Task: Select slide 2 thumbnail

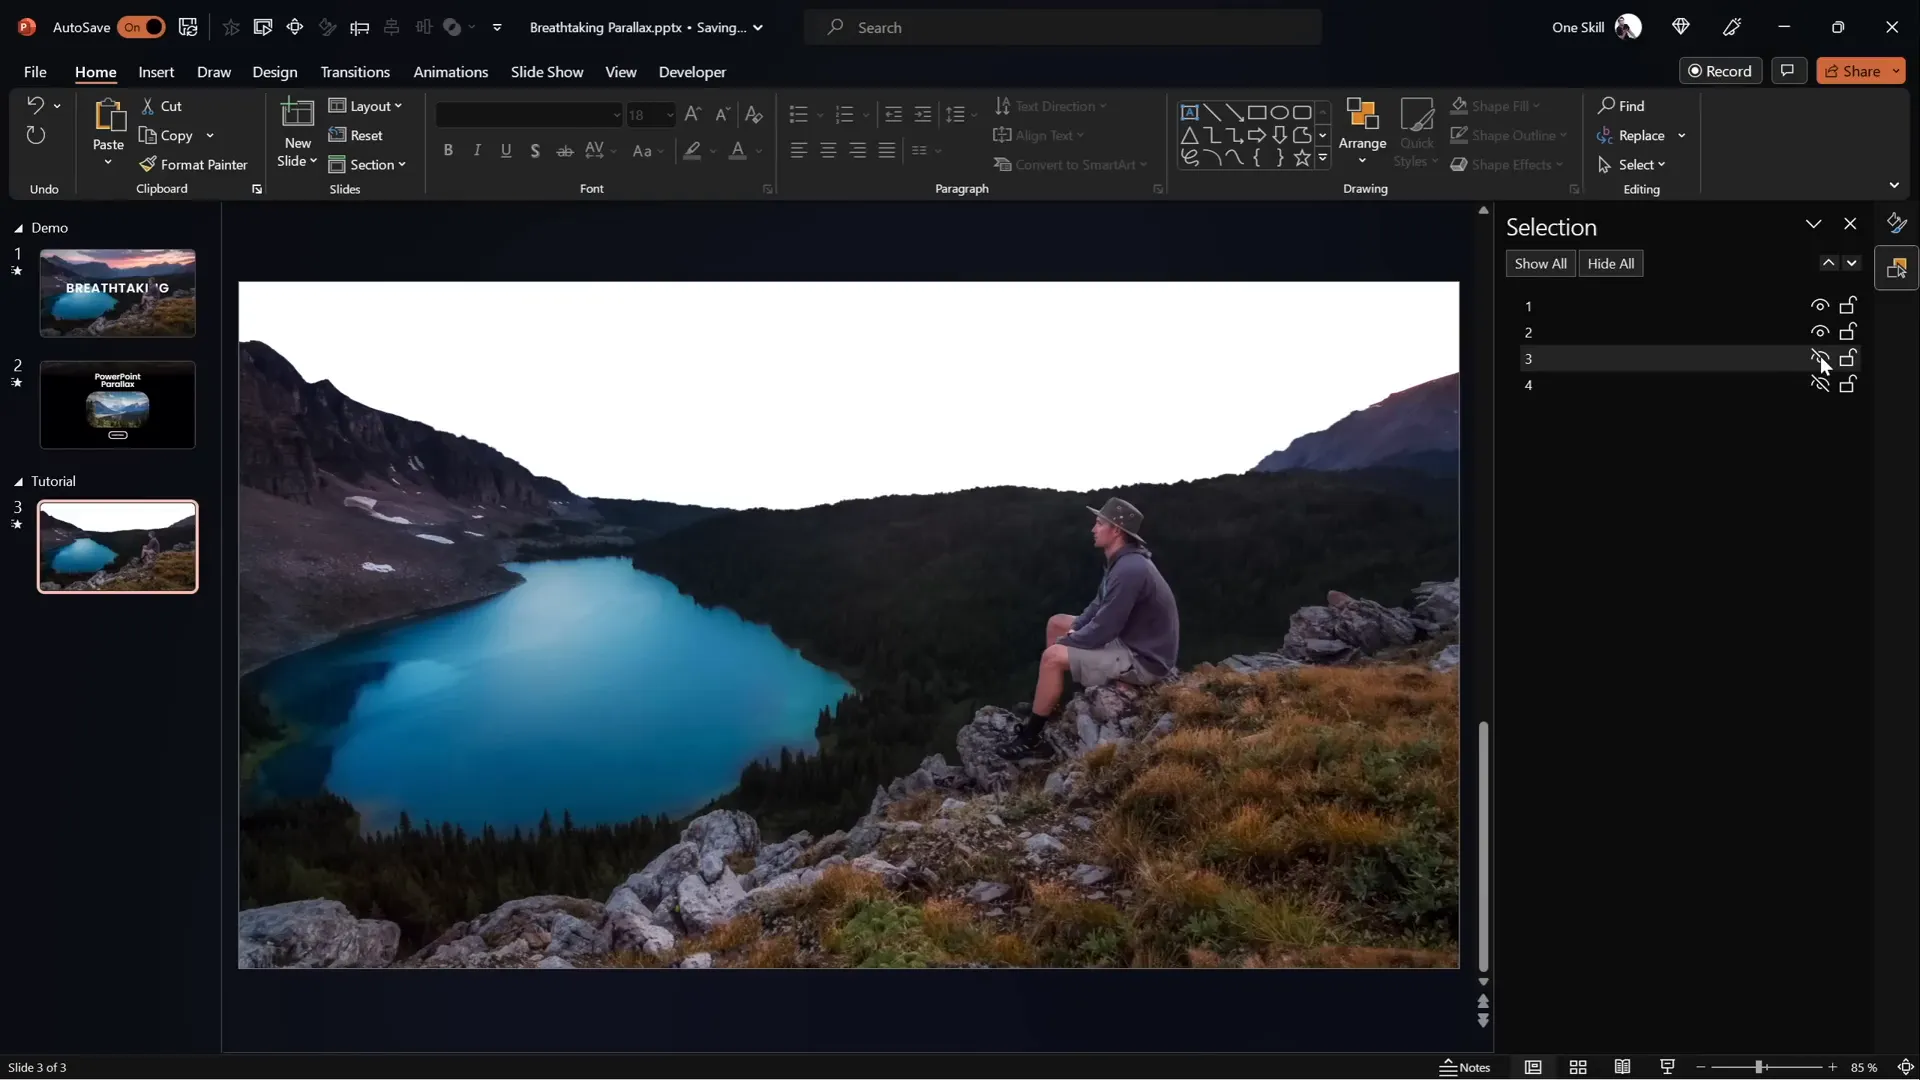Action: [116, 405]
